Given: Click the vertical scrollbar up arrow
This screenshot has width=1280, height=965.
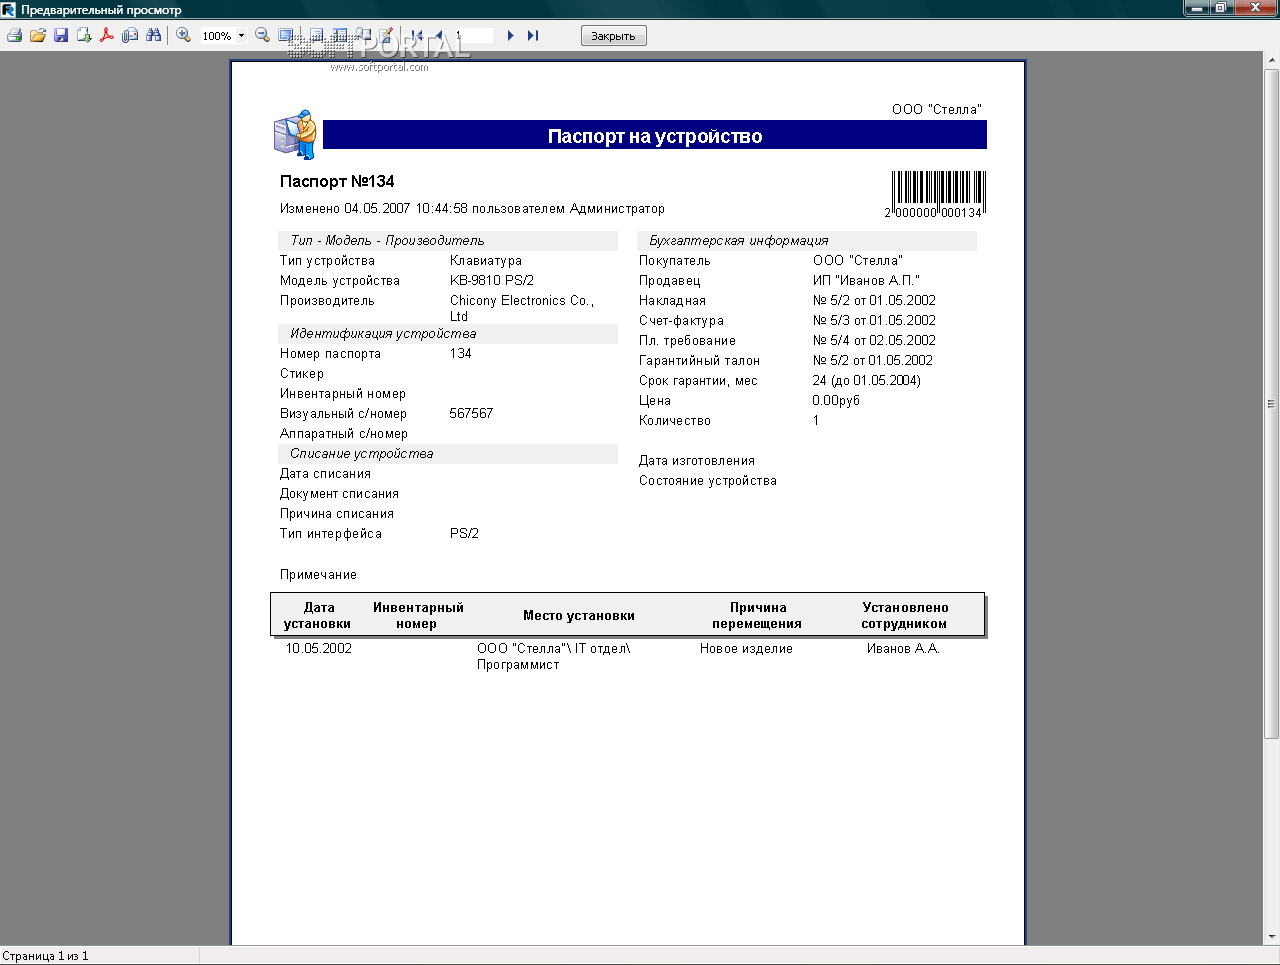Looking at the screenshot, I should pos(1272,60).
